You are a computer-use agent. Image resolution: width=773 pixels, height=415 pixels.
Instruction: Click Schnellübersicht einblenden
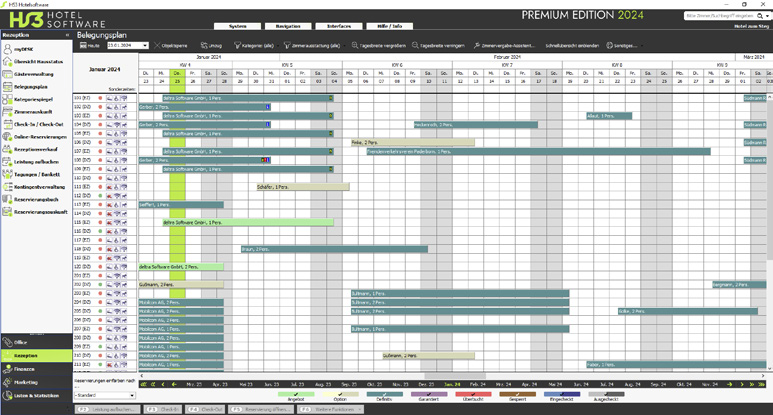[x=572, y=45]
